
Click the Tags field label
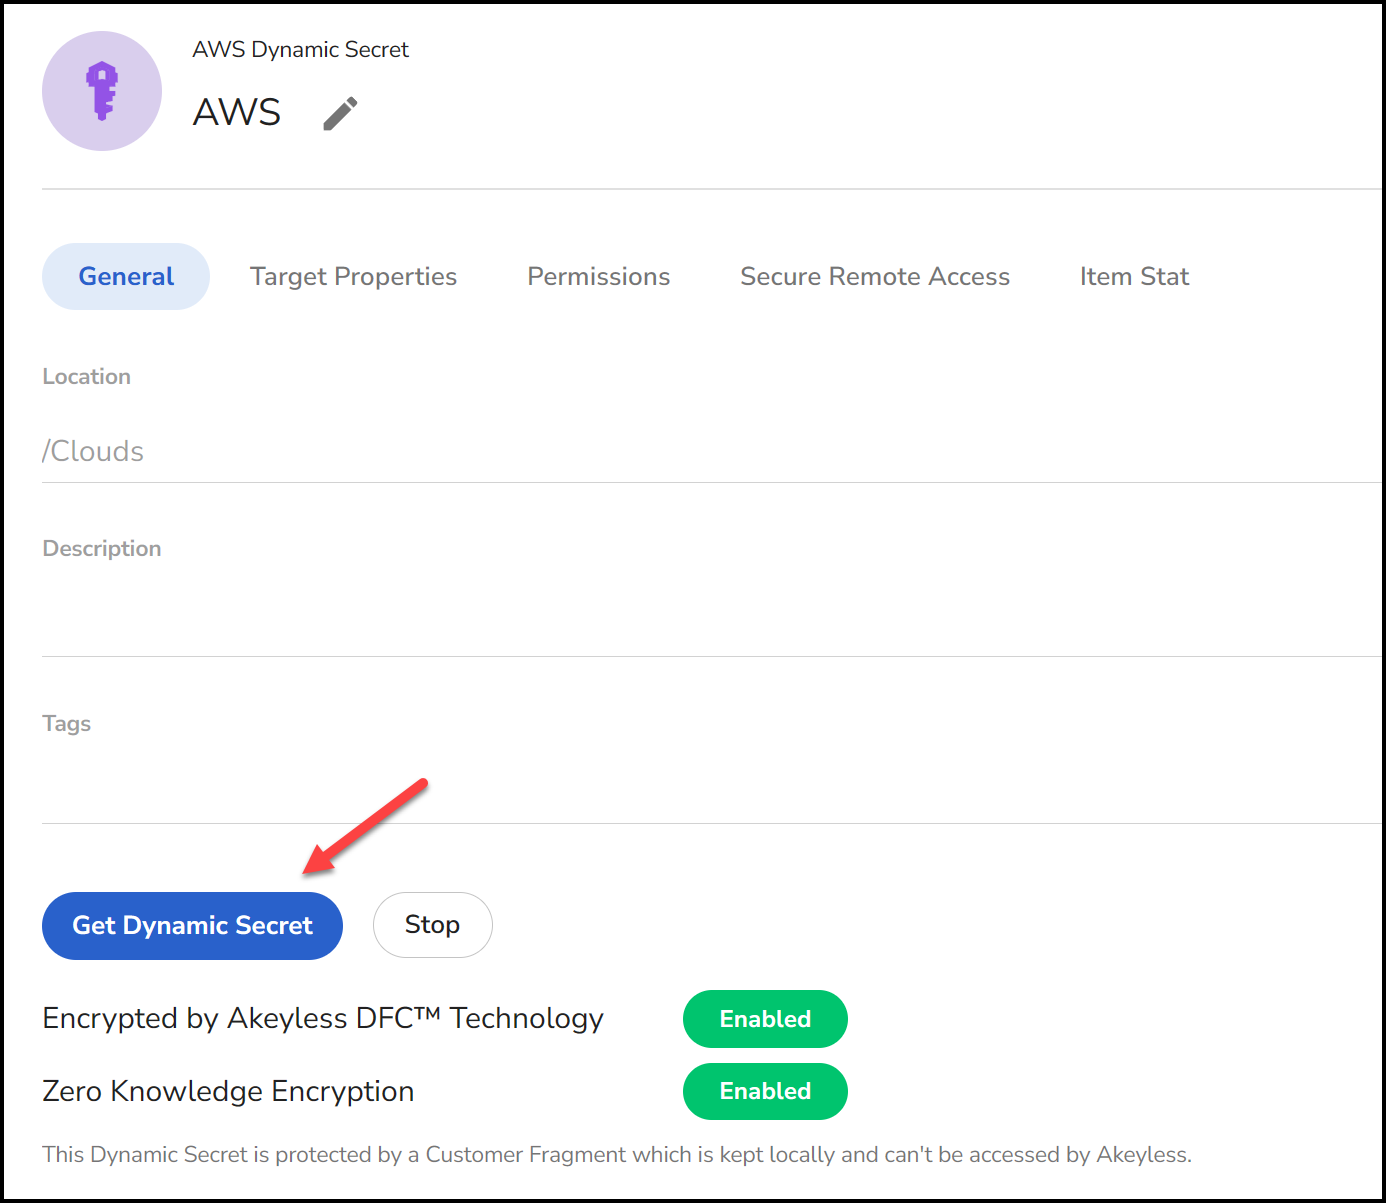[67, 723]
